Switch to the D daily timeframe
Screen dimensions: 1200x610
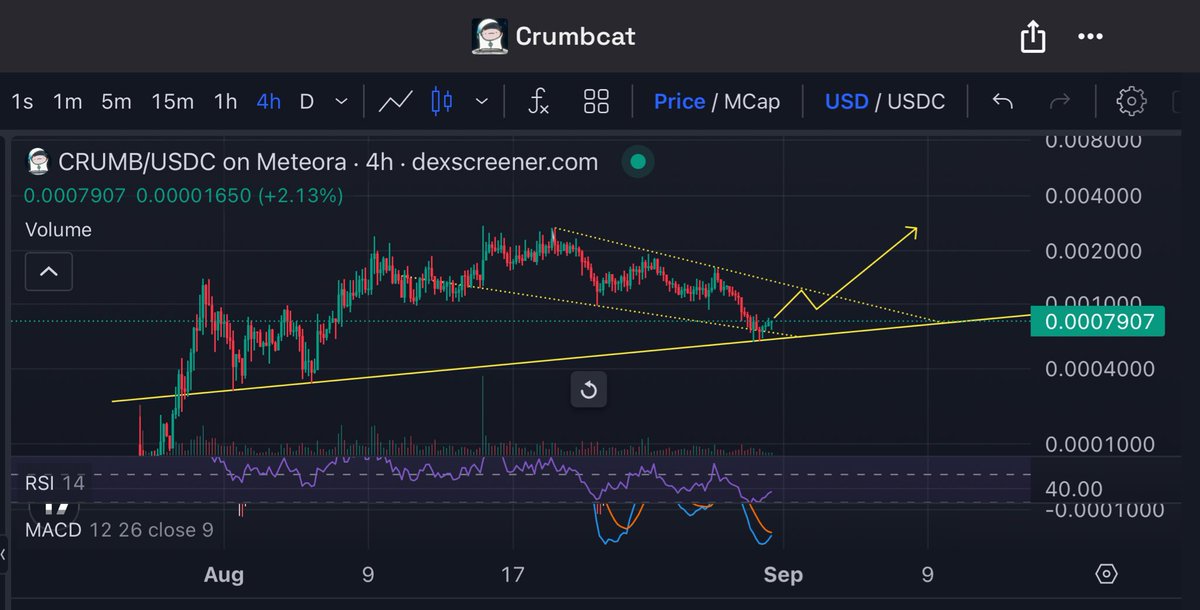307,101
